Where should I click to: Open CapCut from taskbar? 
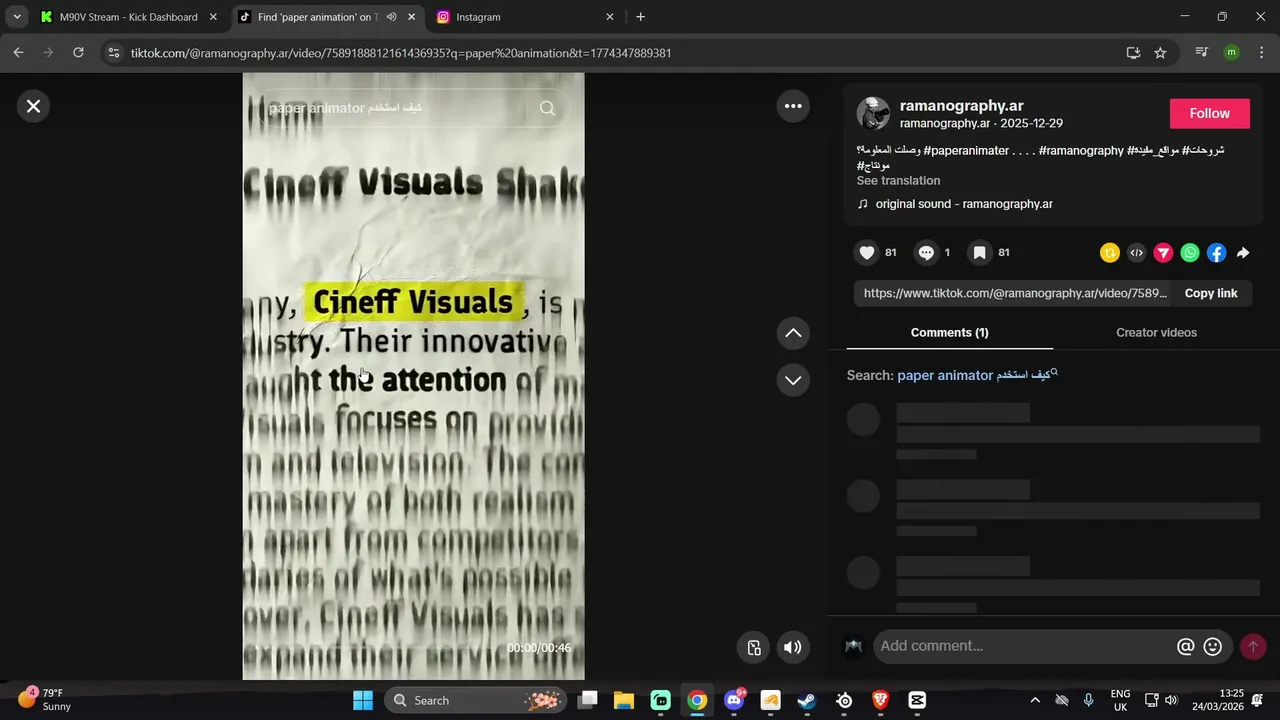[x=917, y=700]
